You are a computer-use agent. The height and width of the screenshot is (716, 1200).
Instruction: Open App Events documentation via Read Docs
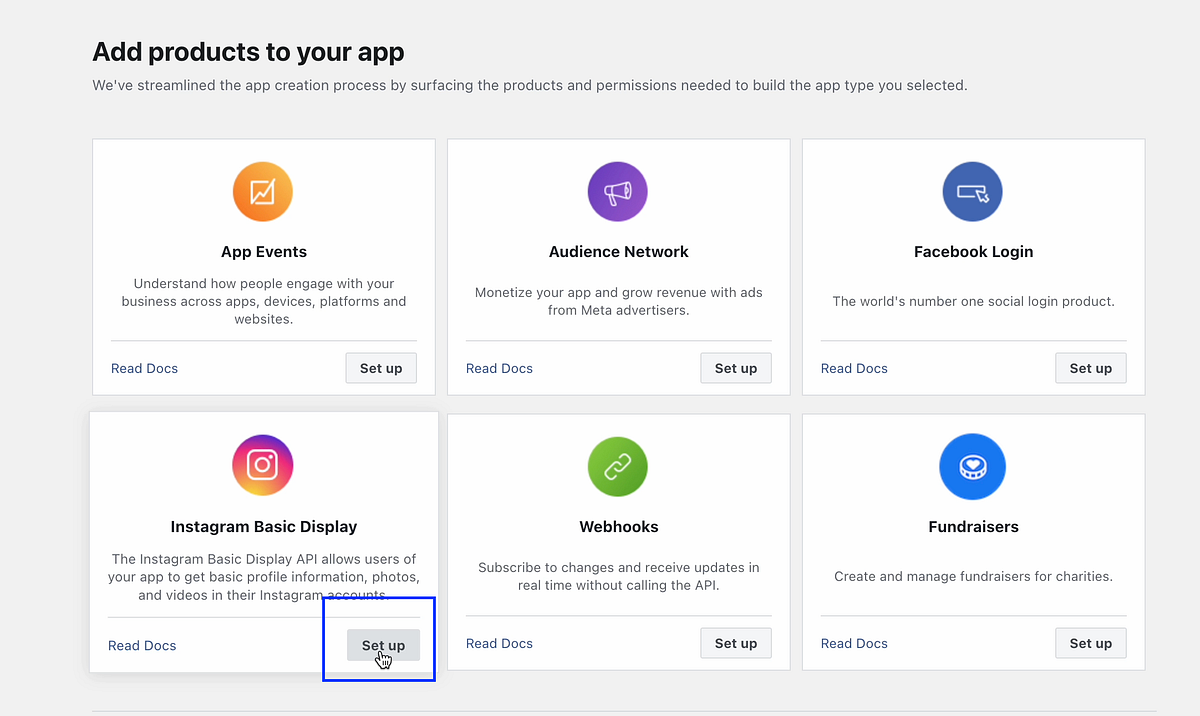click(144, 368)
